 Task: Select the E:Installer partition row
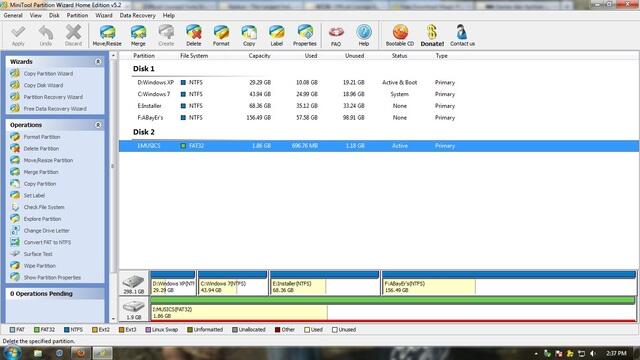pyautogui.click(x=378, y=106)
